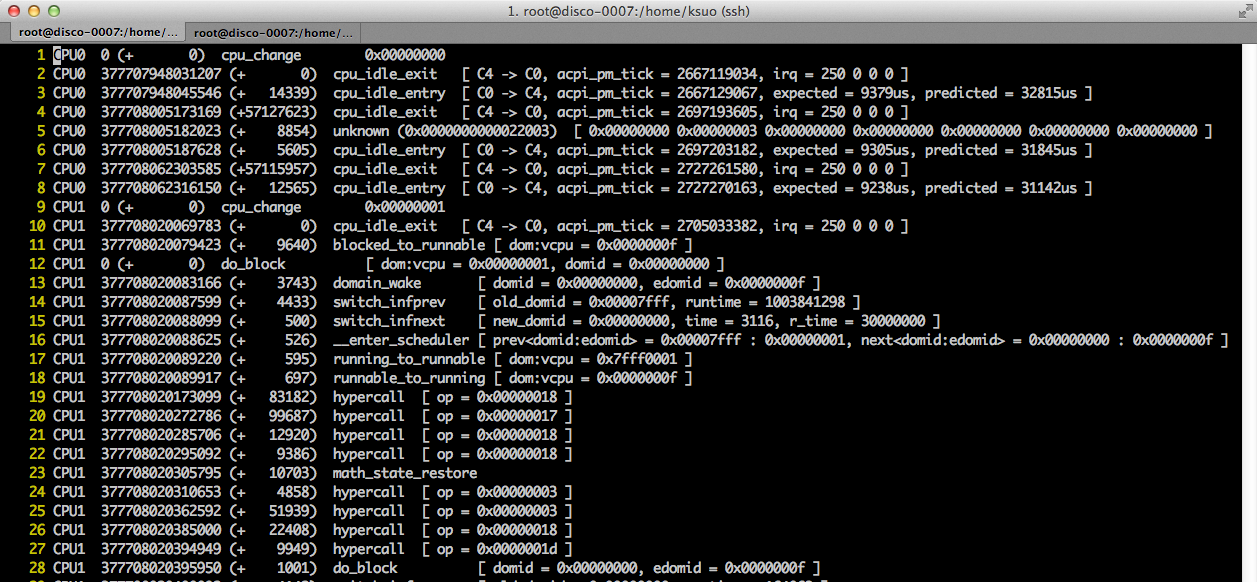Click the window title showing ssh session
The height and width of the screenshot is (582, 1257).
tap(628, 11)
